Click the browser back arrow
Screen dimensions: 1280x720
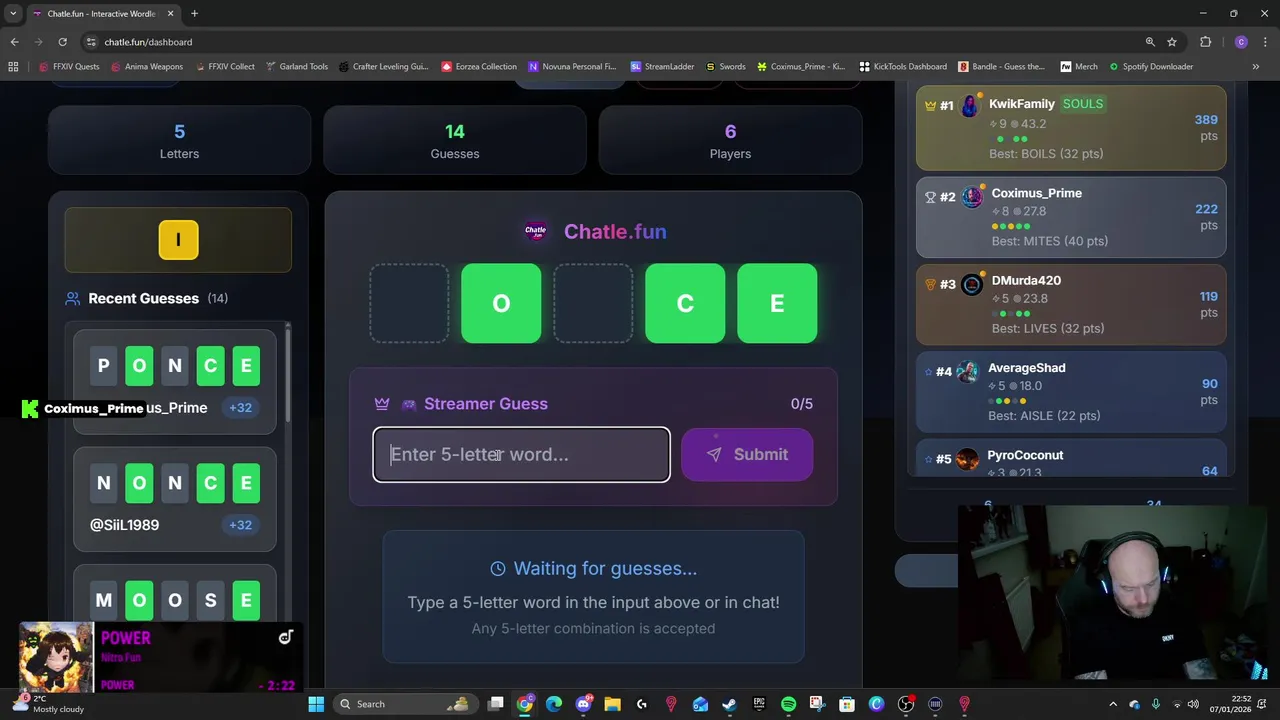14,42
